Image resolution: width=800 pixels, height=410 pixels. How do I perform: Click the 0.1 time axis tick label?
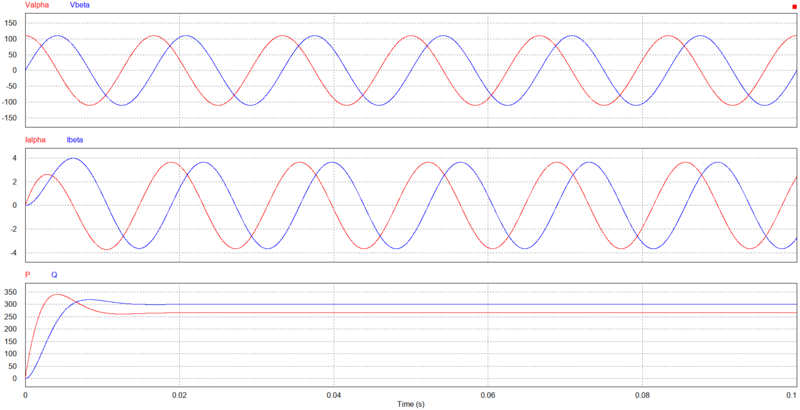pyautogui.click(x=791, y=395)
